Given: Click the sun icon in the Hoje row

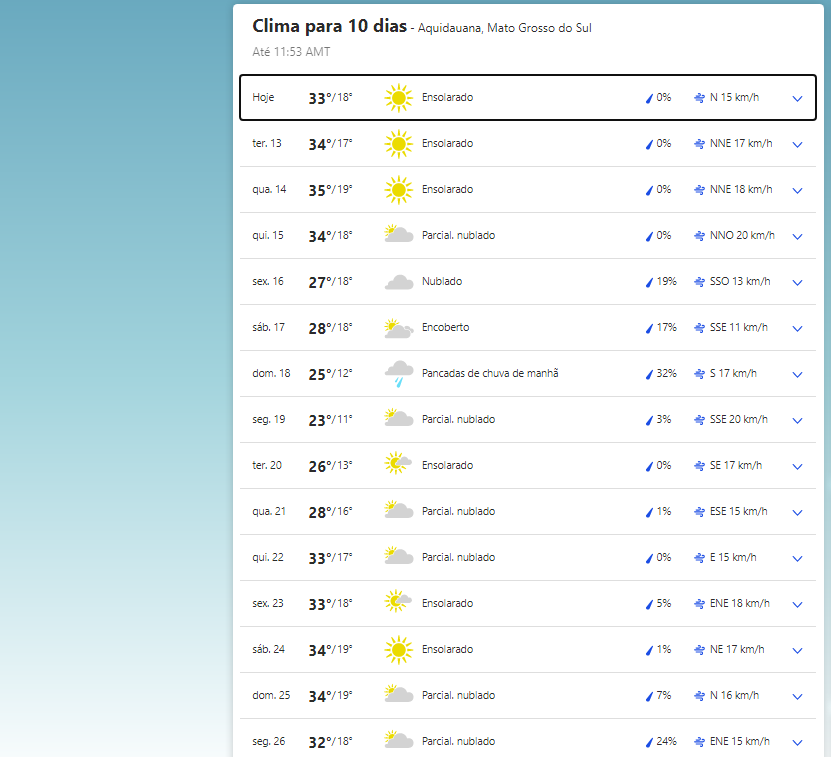Looking at the screenshot, I should (x=398, y=98).
